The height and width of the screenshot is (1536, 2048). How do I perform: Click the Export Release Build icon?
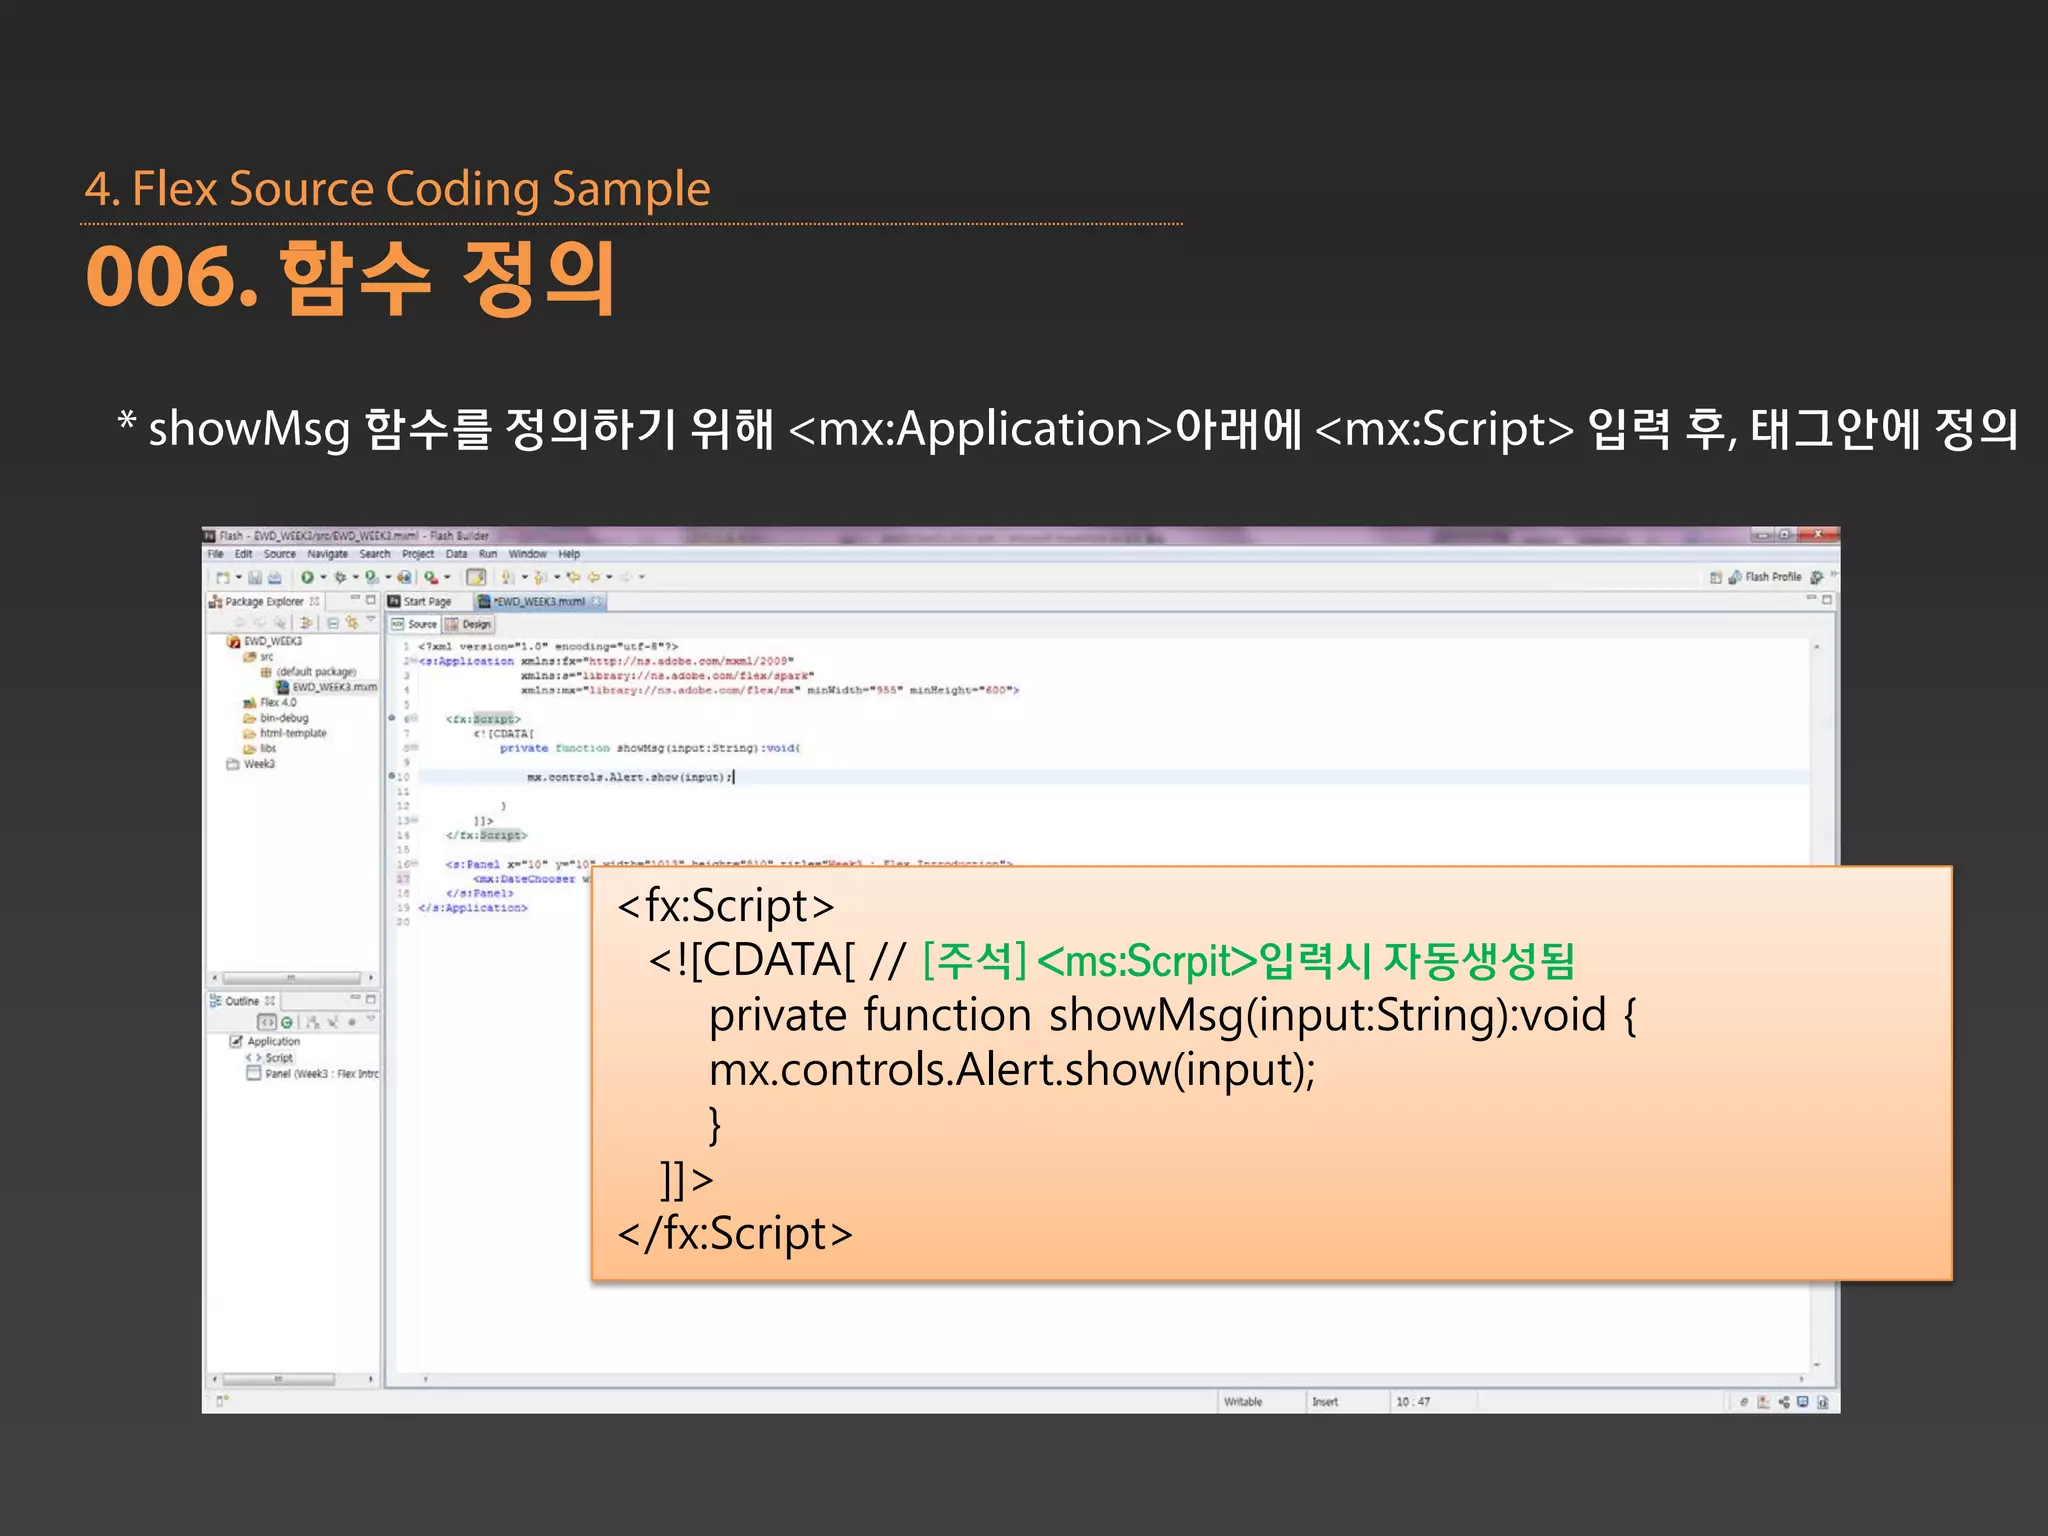(404, 577)
